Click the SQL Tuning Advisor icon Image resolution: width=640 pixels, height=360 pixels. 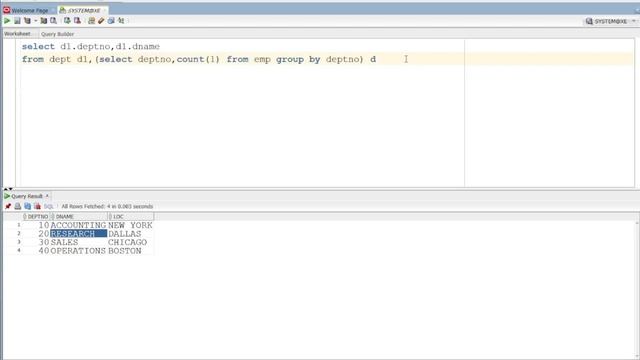pos(53,21)
